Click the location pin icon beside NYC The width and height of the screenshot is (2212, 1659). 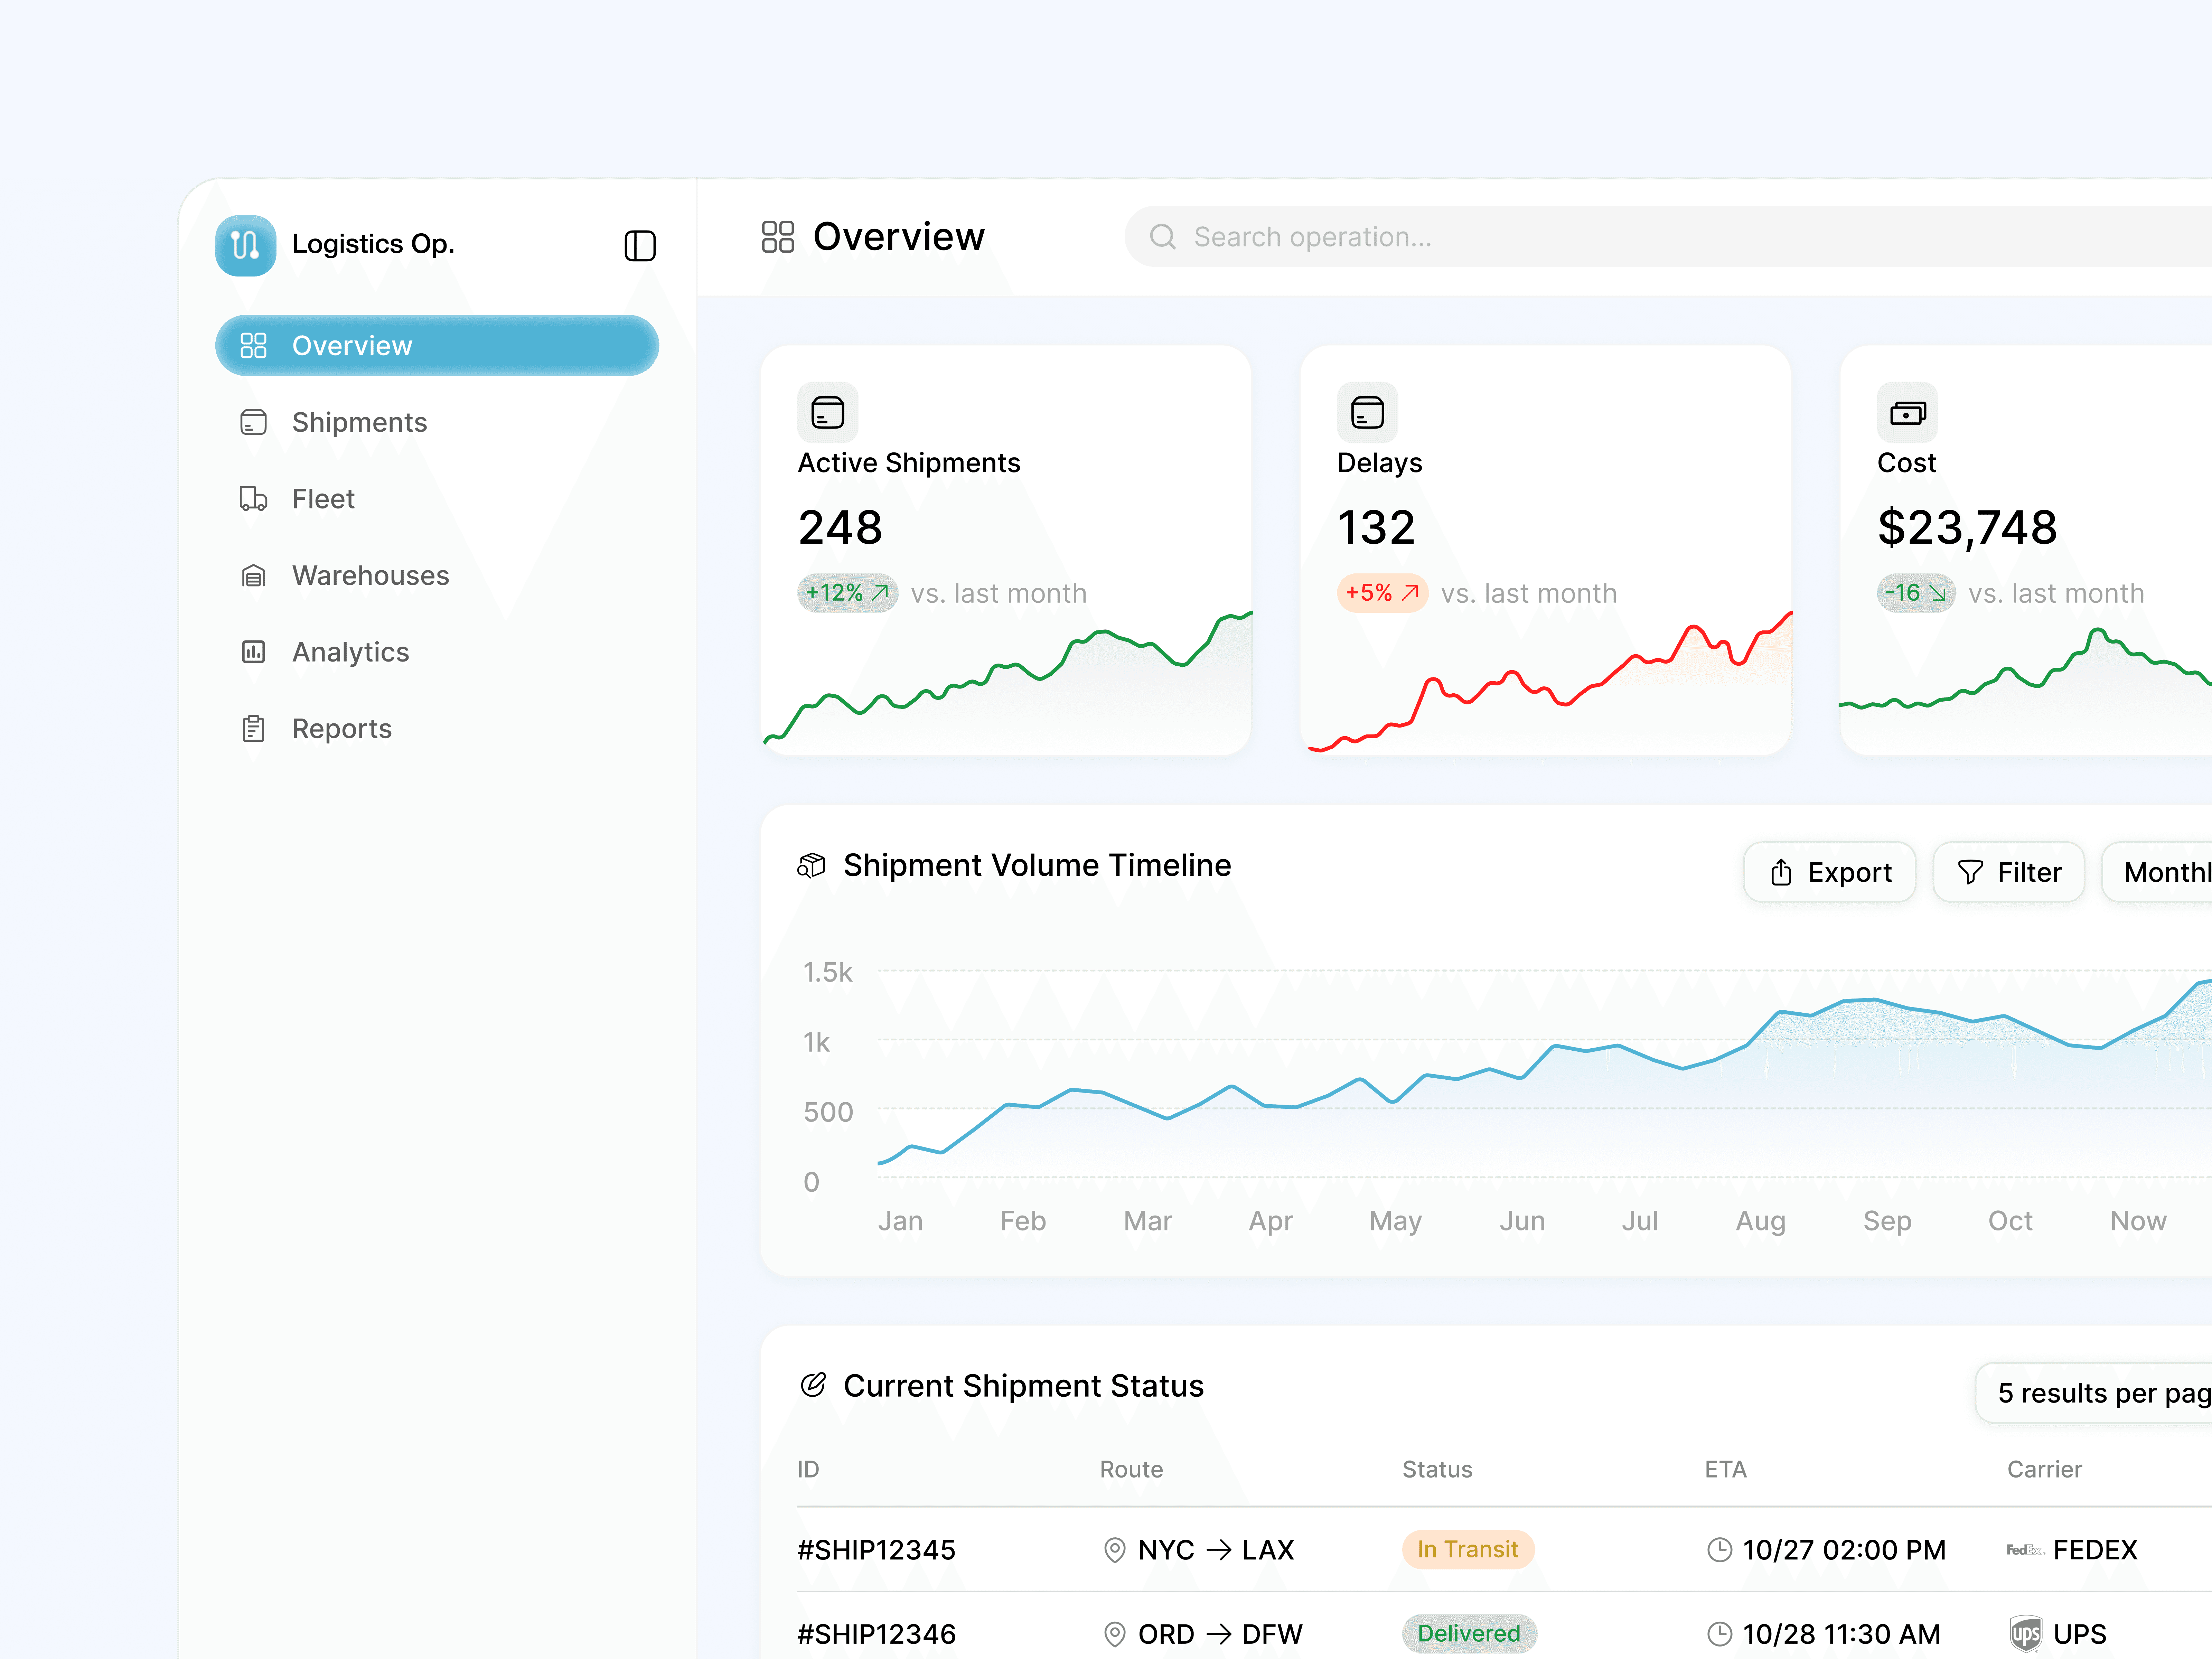click(x=1114, y=1550)
